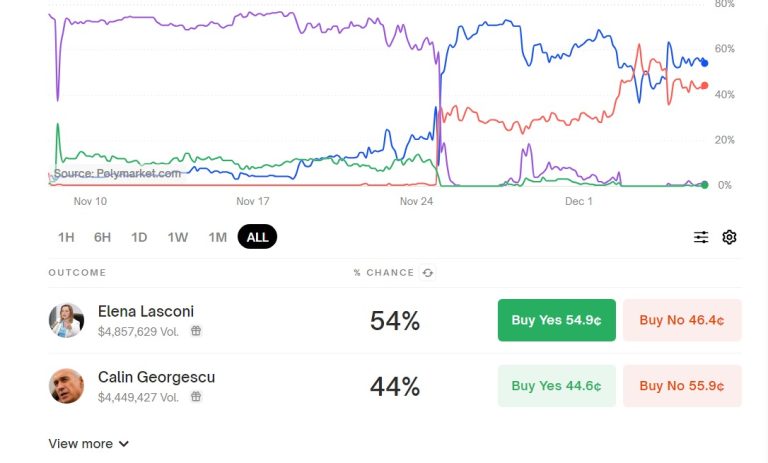Switch chart to 1M range
This screenshot has width=768, height=463.
coord(217,237)
